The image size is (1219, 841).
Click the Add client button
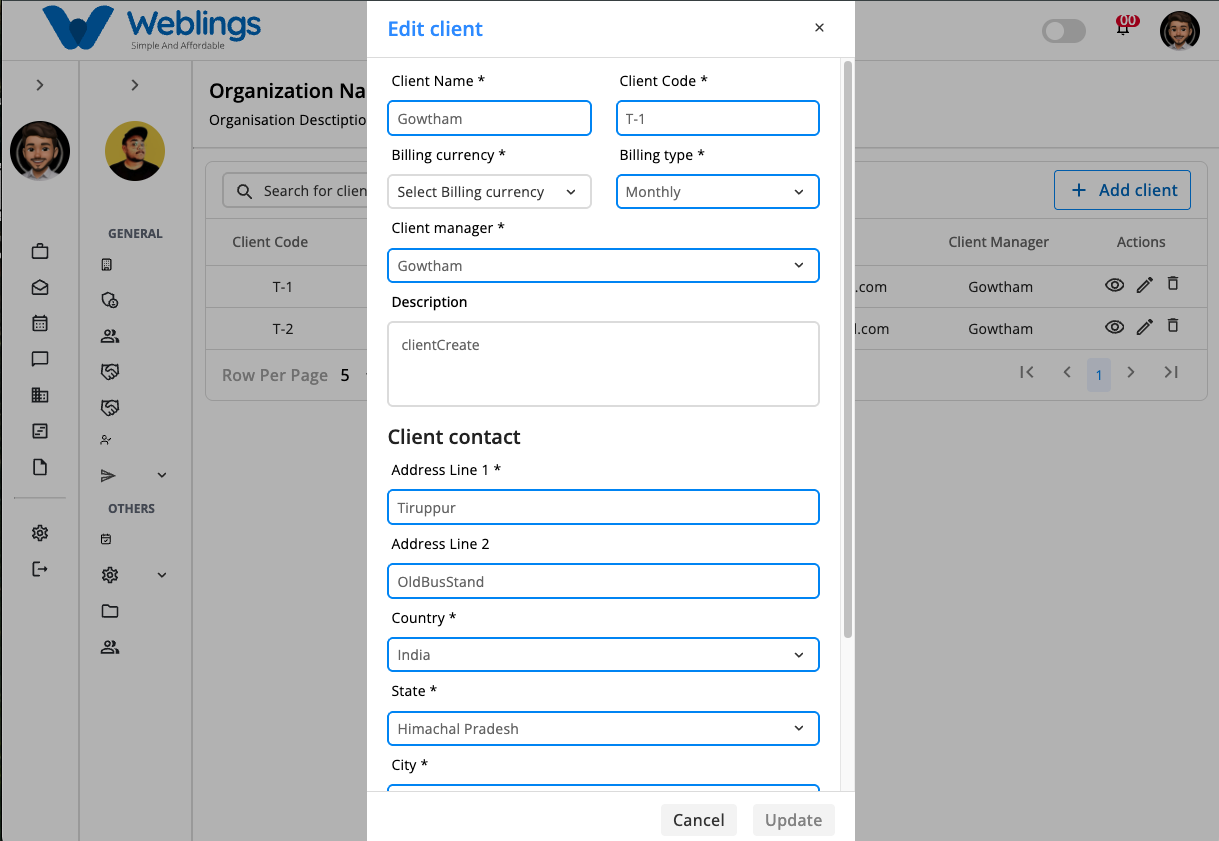coord(1123,190)
